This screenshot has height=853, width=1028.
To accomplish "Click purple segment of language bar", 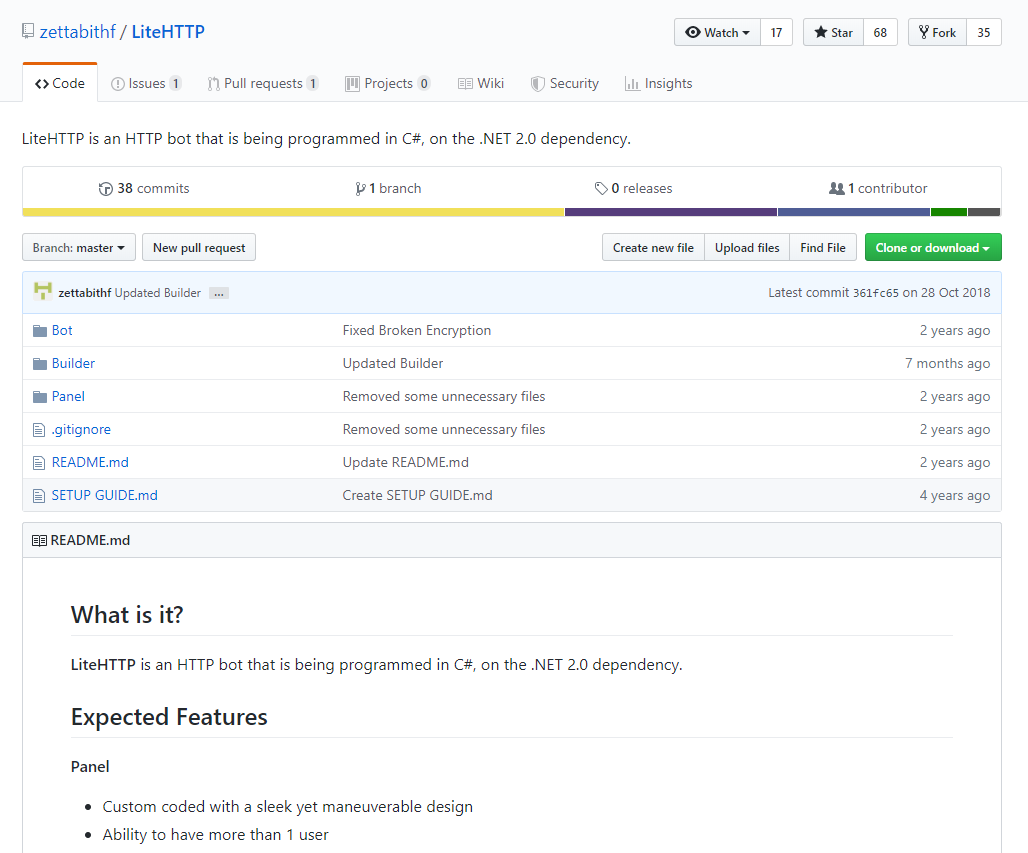I will click(x=671, y=212).
